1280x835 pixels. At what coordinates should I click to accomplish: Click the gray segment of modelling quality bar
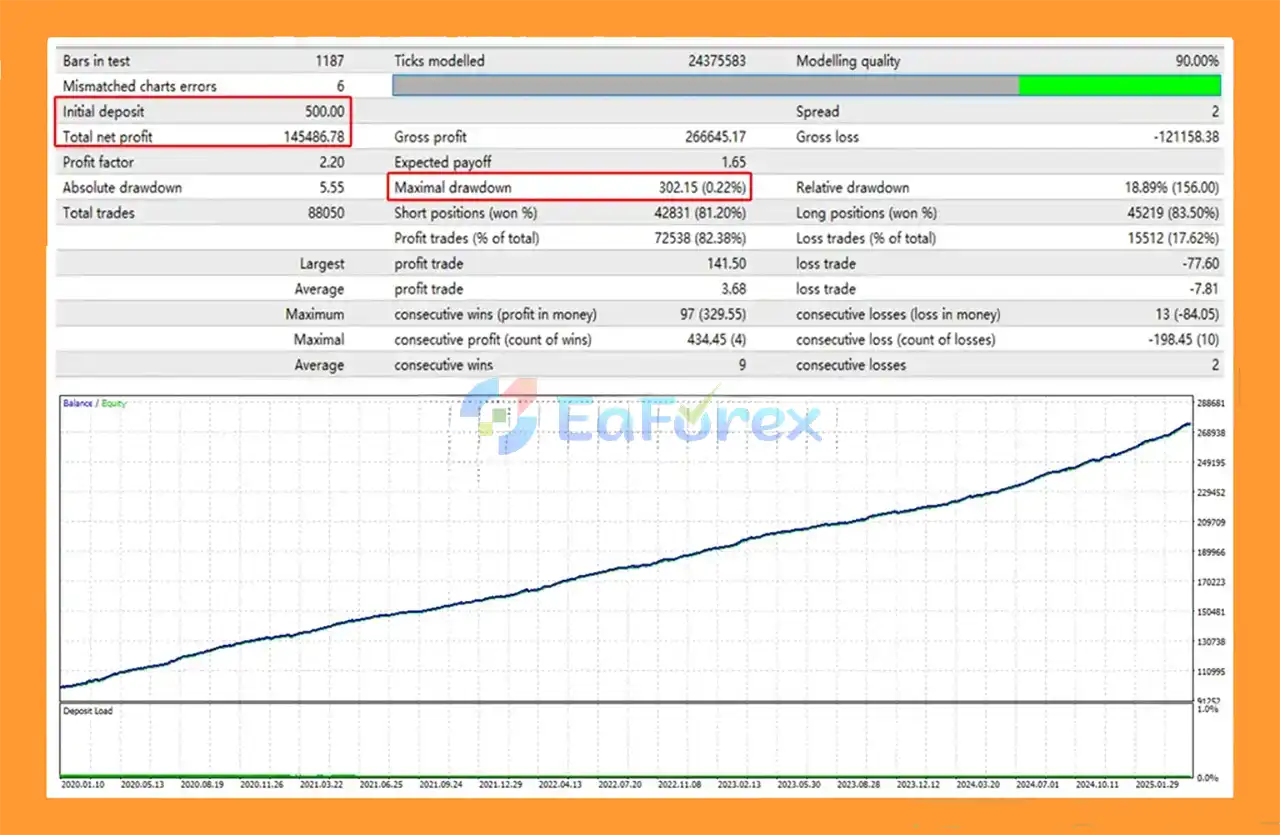pos(705,86)
